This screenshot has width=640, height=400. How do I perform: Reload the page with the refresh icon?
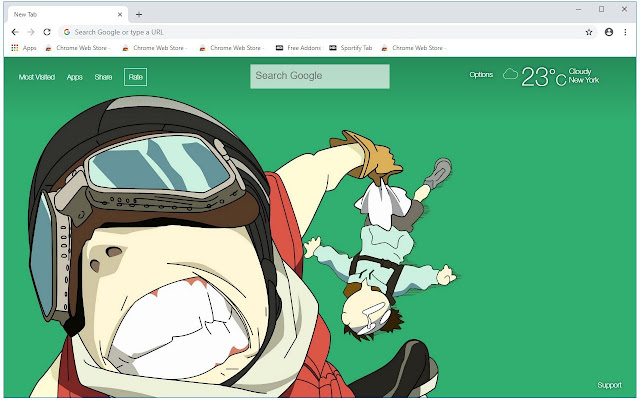pyautogui.click(x=47, y=32)
